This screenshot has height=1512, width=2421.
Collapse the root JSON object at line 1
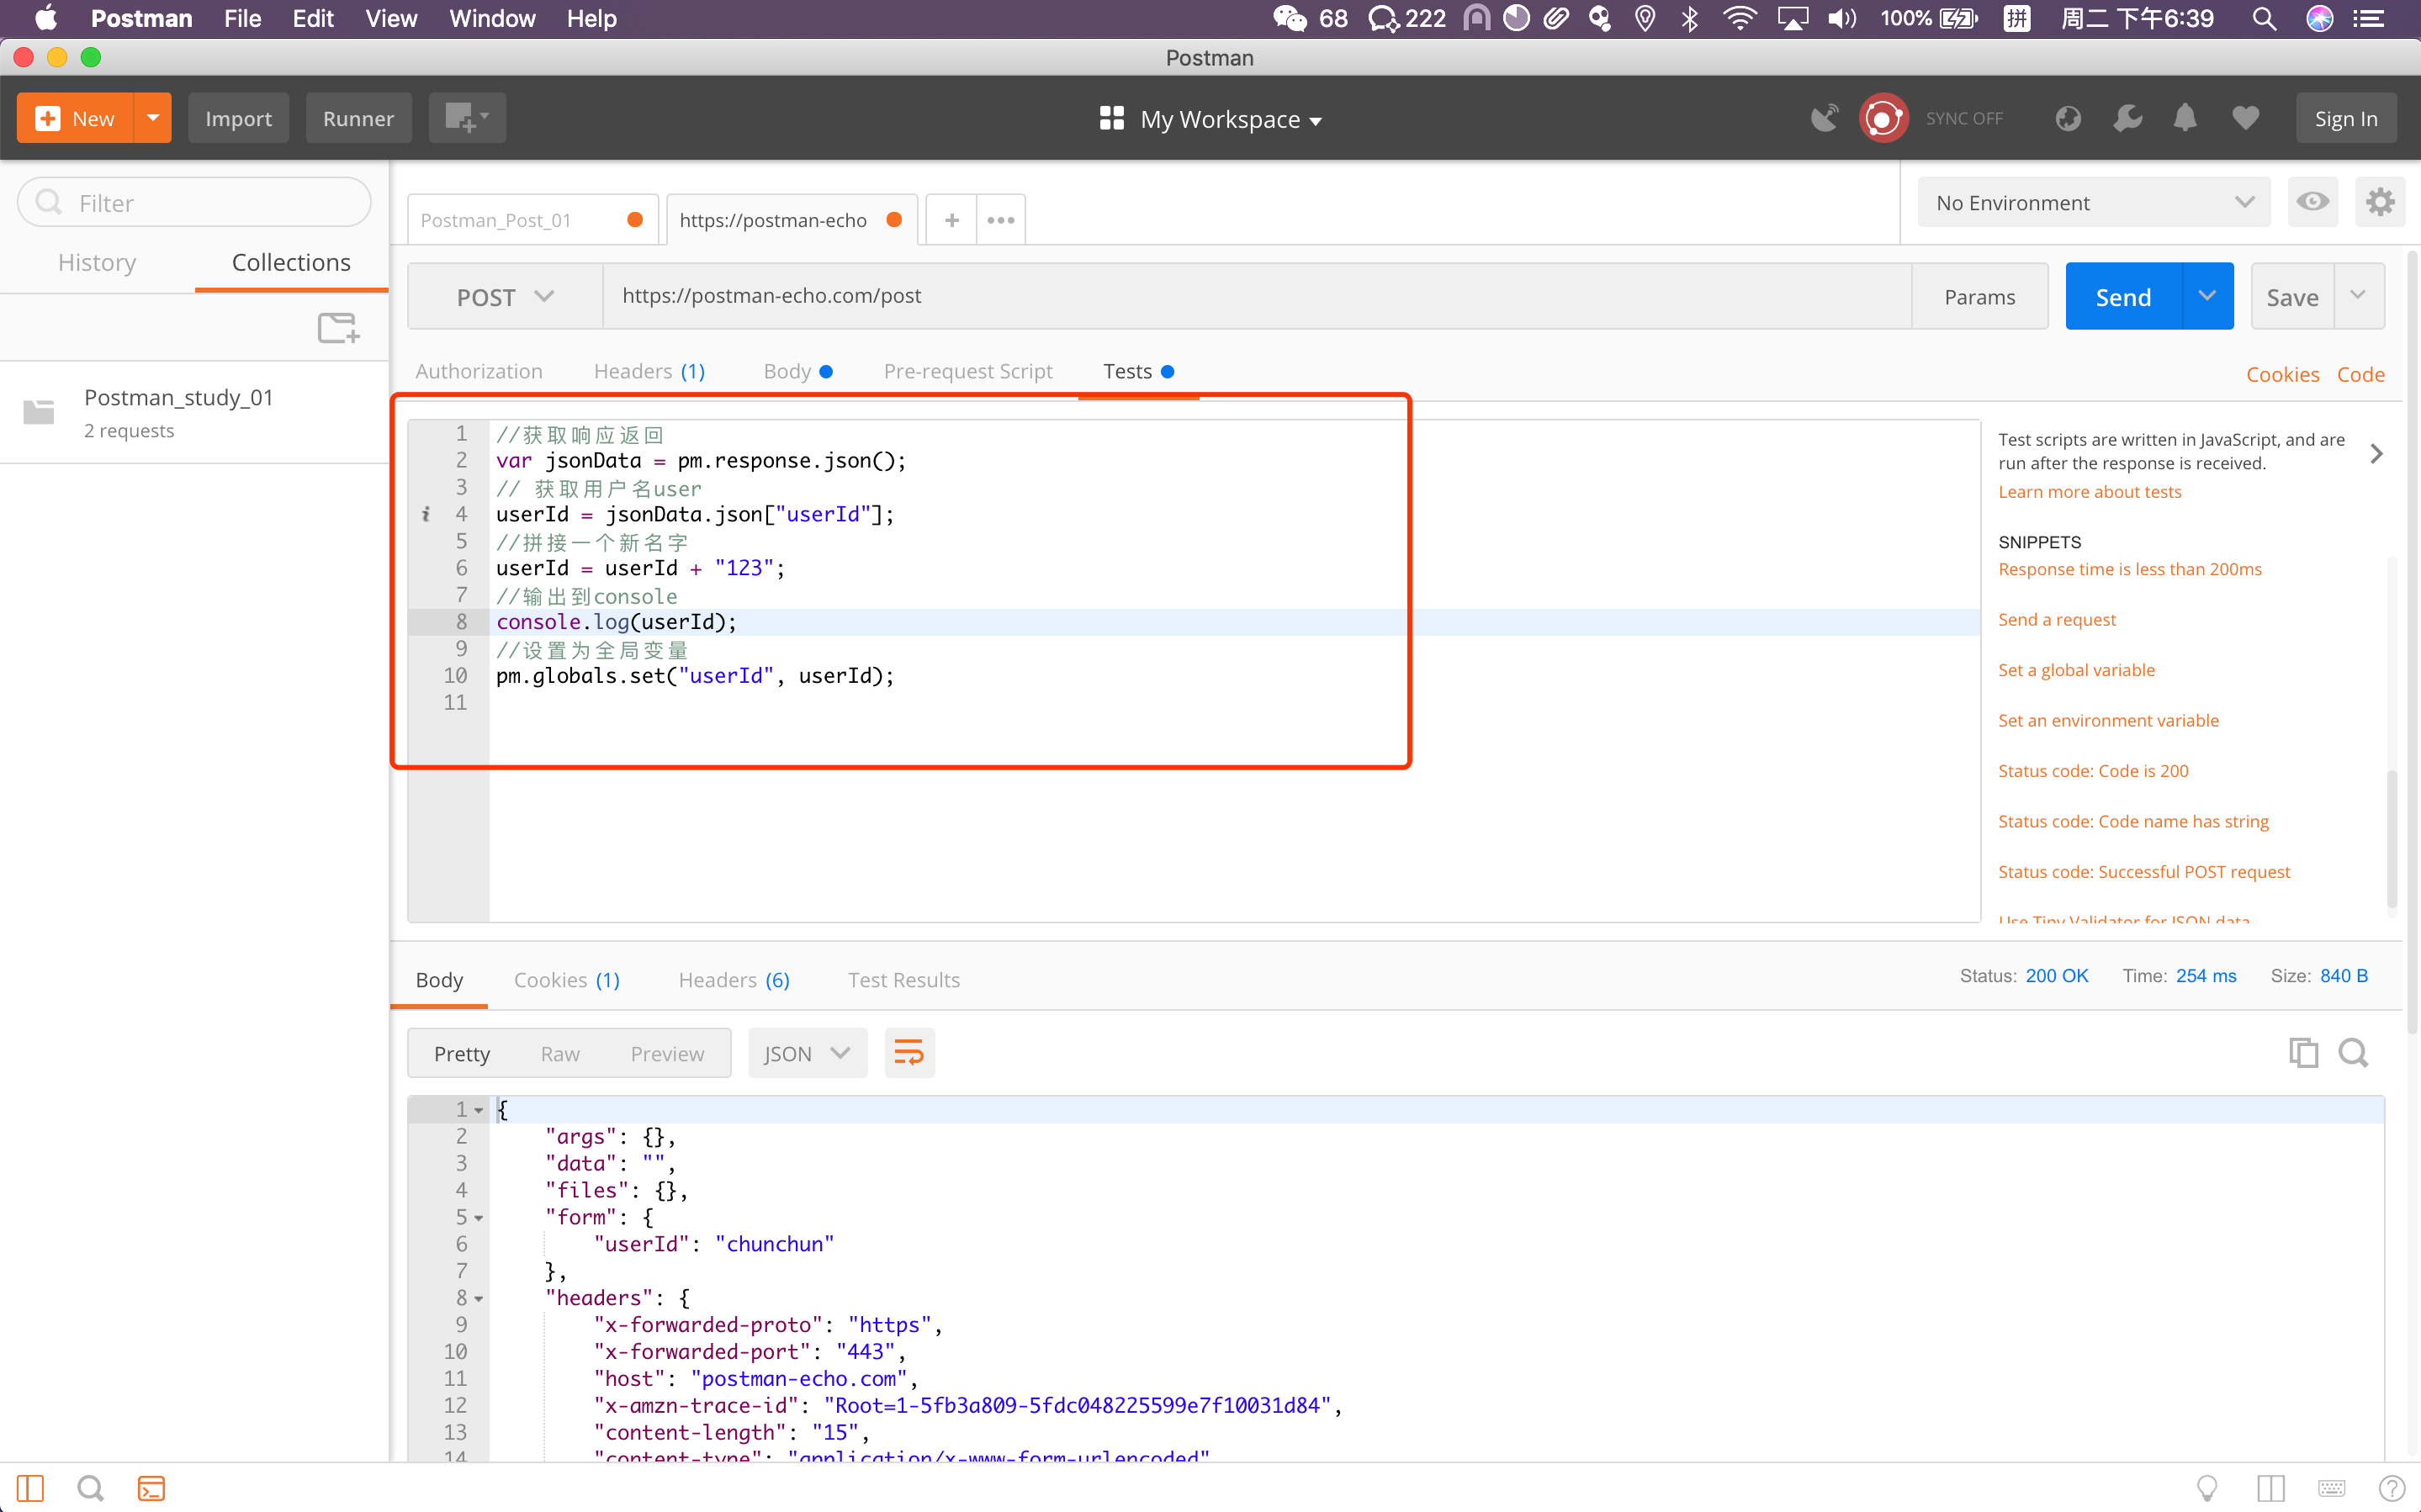click(479, 1110)
